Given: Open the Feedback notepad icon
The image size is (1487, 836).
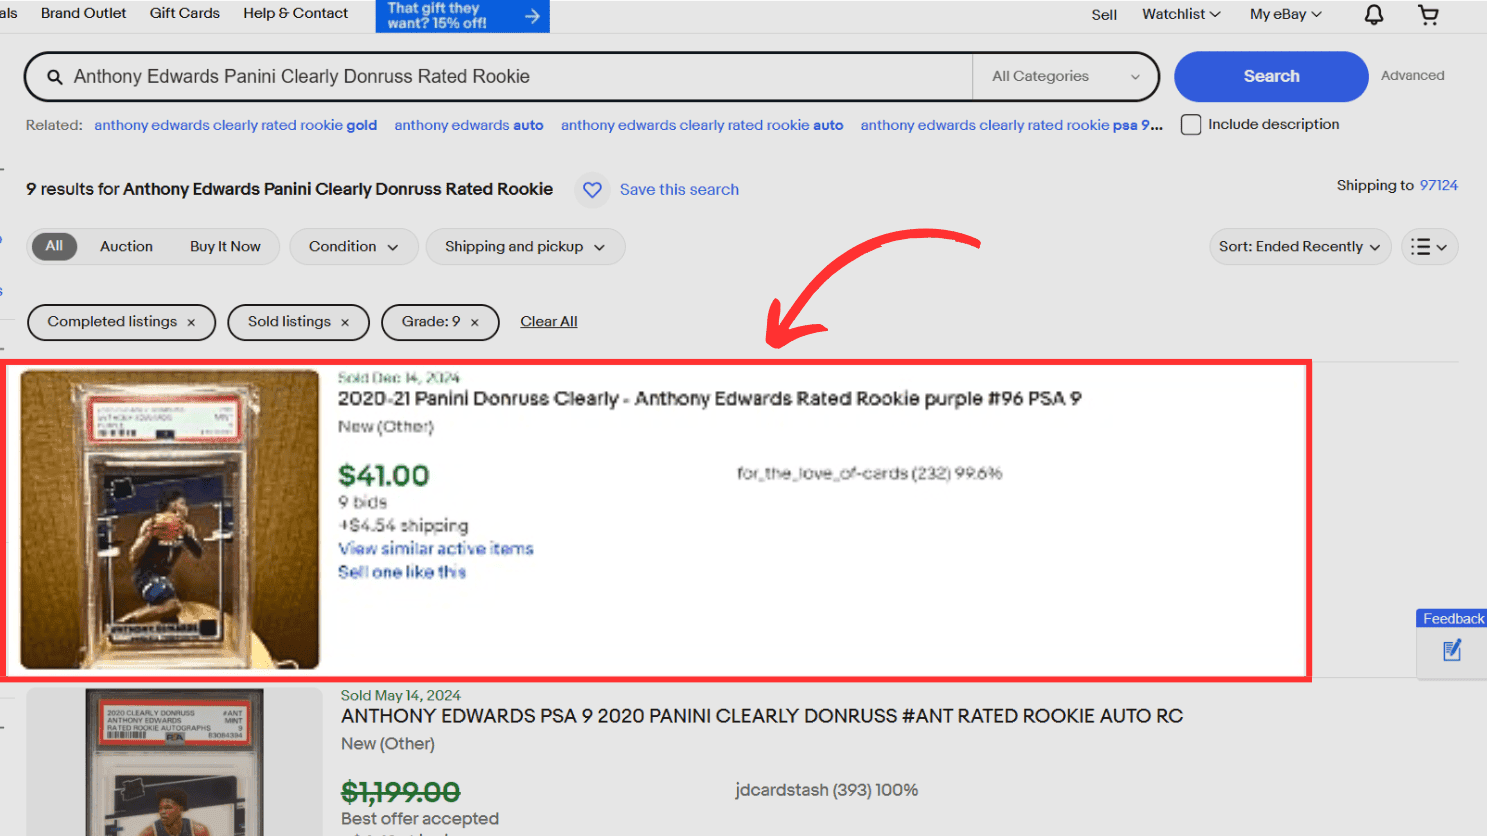Looking at the screenshot, I should pos(1452,651).
